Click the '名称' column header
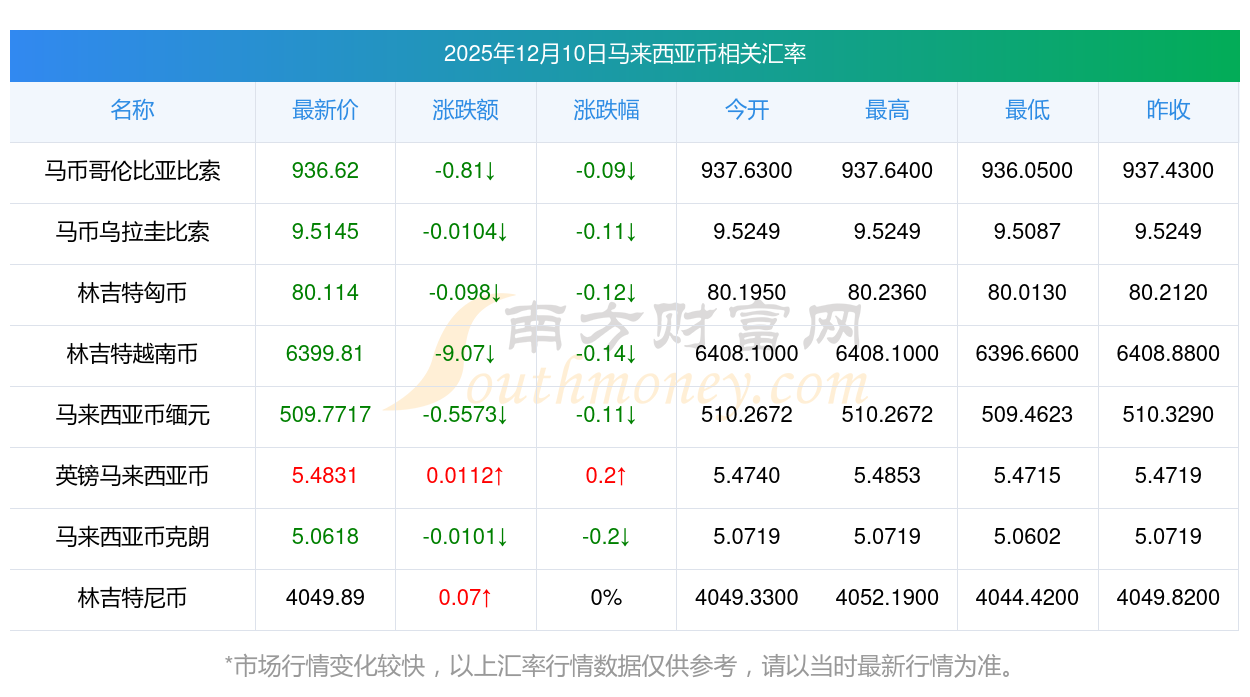The height and width of the screenshot is (697, 1250). coord(132,110)
